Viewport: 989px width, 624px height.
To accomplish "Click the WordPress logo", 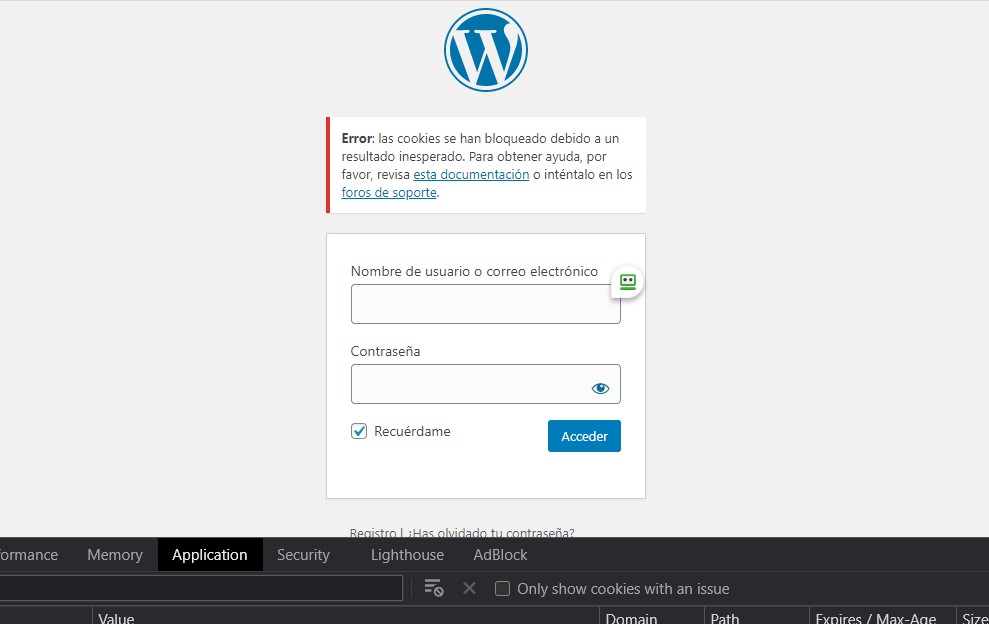I will click(486, 50).
